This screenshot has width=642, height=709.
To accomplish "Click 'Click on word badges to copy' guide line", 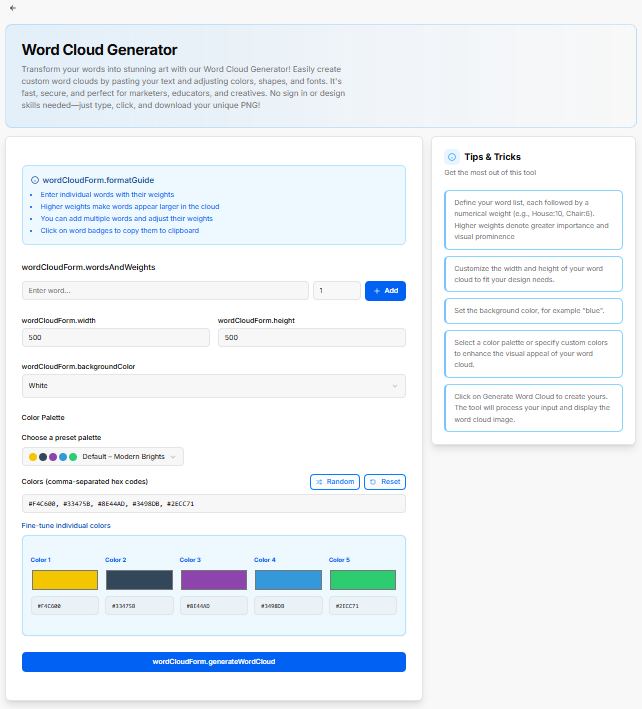I will (x=120, y=231).
